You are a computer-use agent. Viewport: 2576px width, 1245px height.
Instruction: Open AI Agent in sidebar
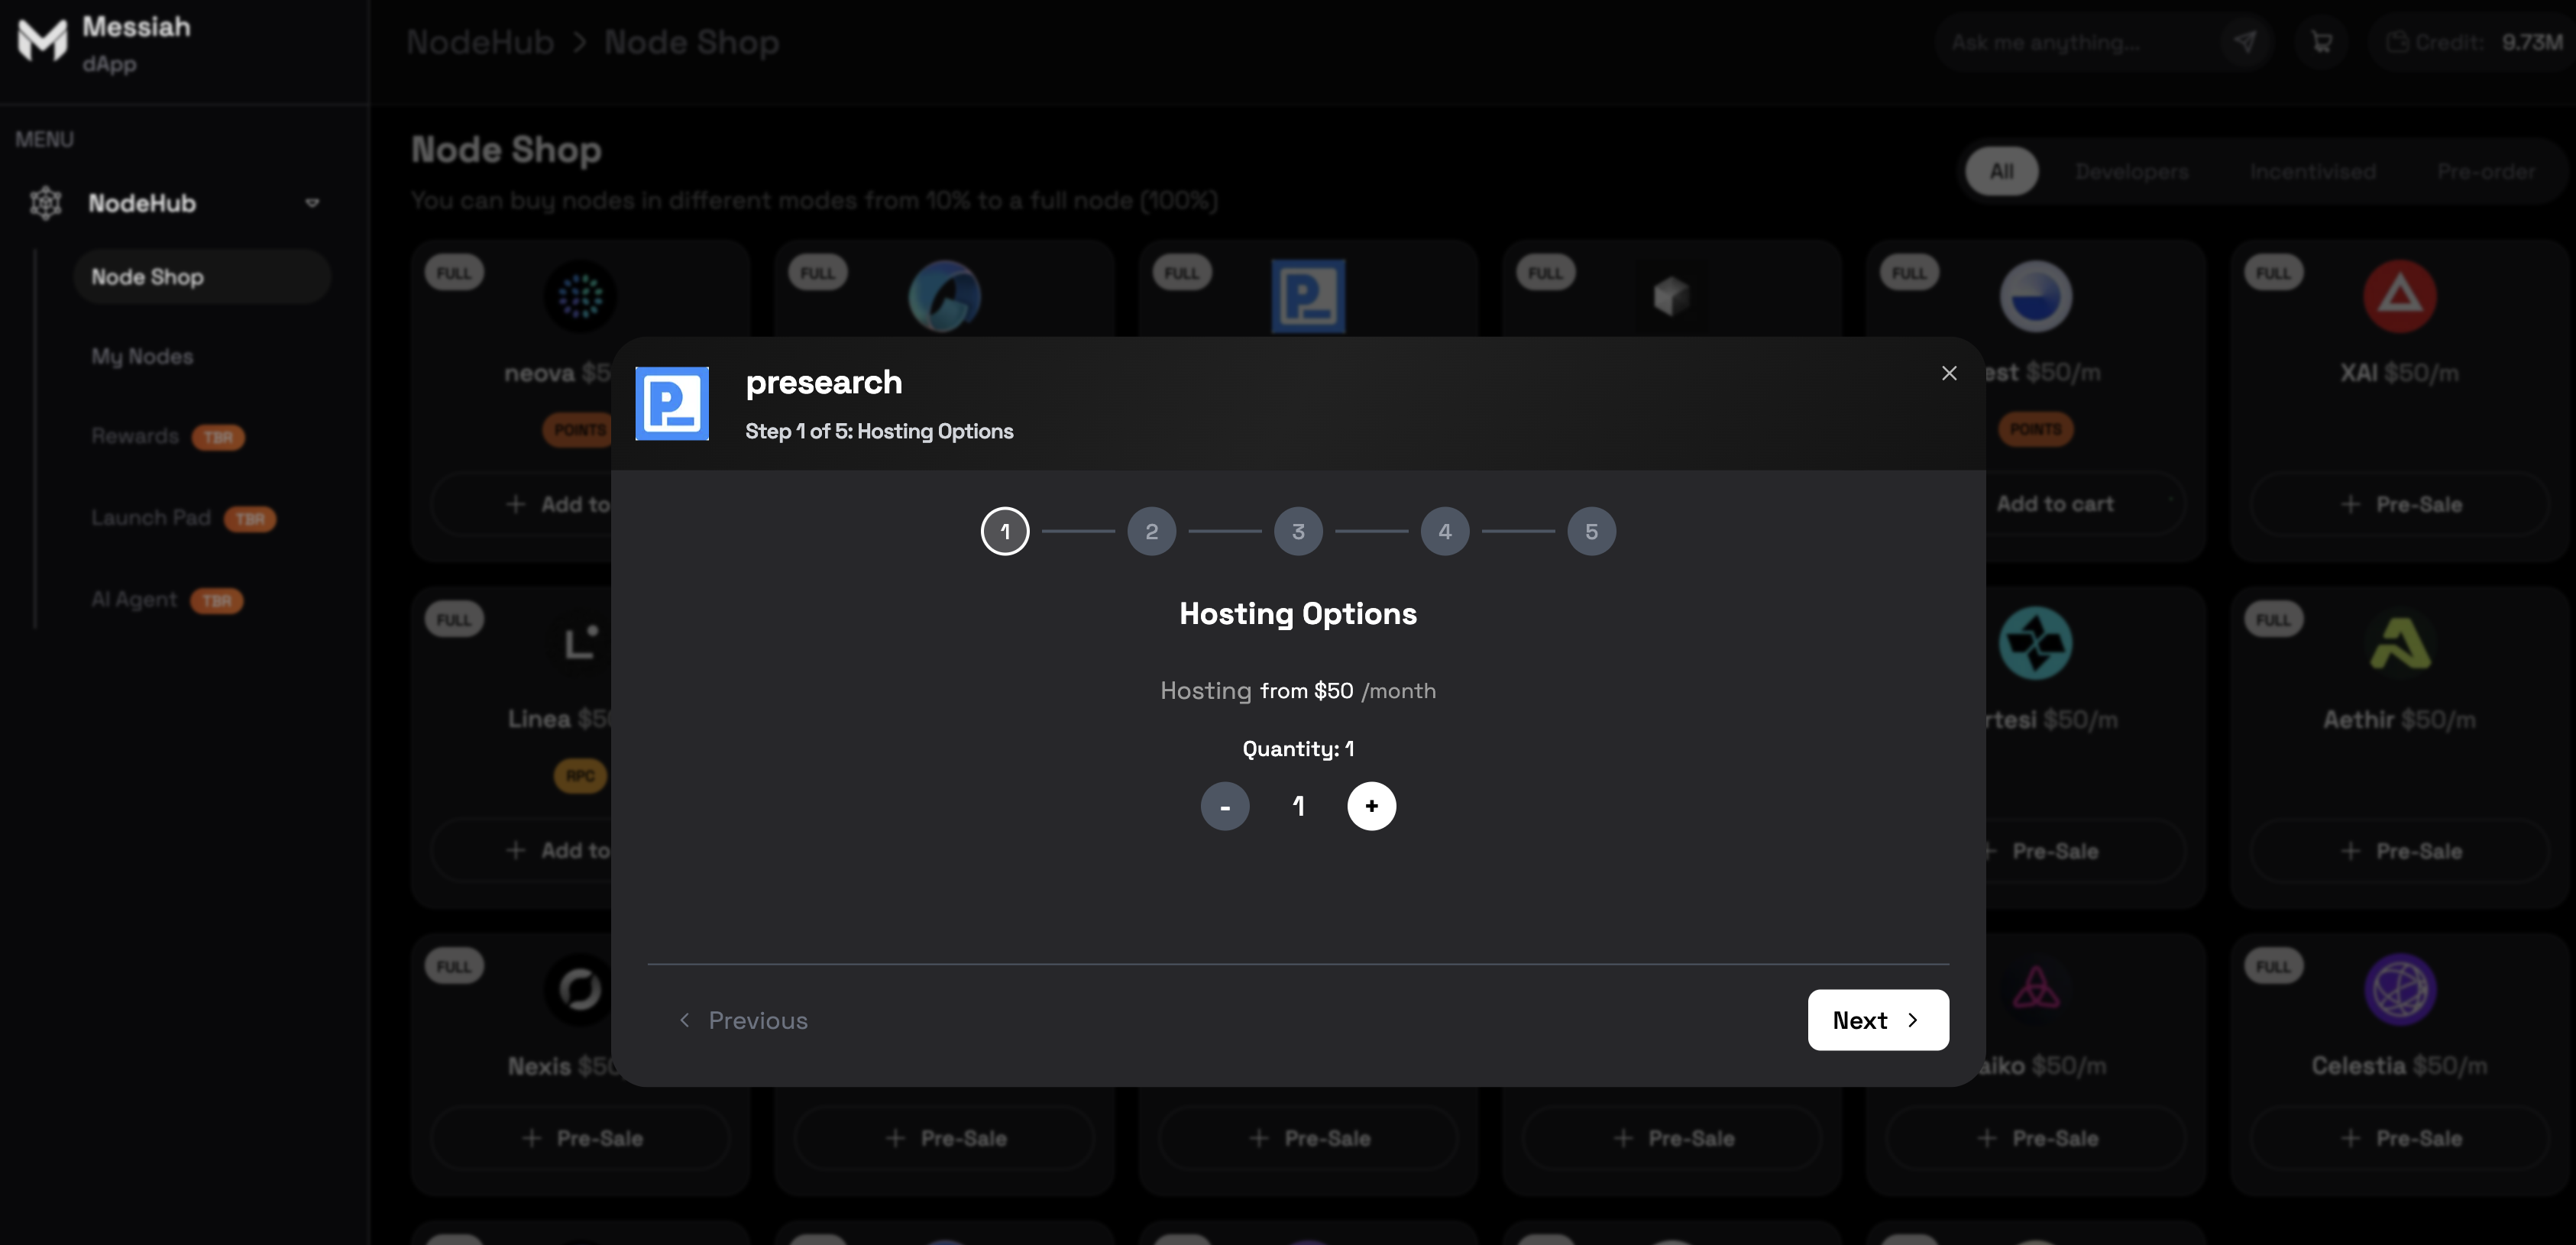tap(134, 599)
